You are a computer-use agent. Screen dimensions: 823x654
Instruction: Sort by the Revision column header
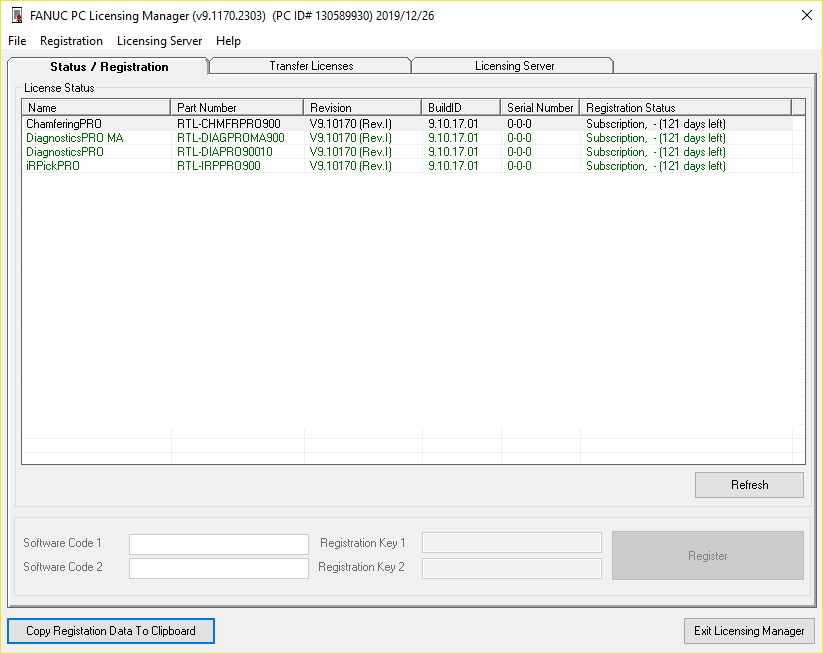tap(362, 108)
